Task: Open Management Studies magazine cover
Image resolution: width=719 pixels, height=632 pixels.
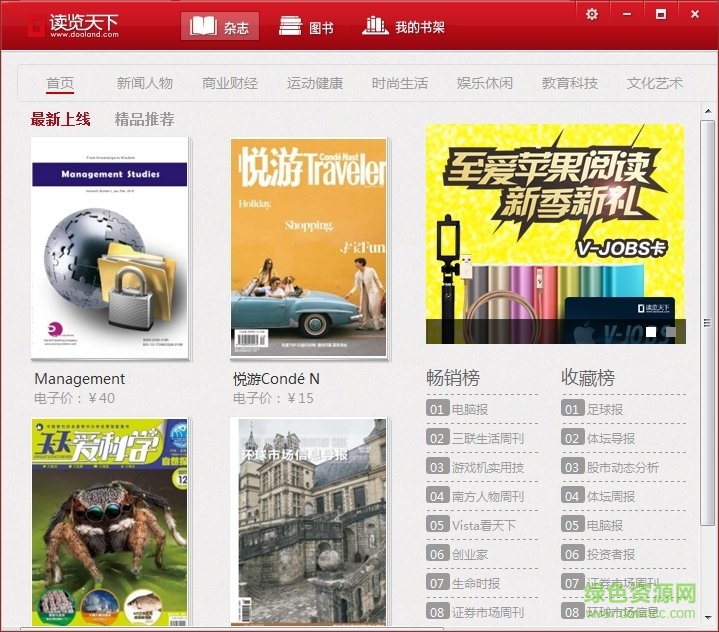Action: click(x=110, y=248)
